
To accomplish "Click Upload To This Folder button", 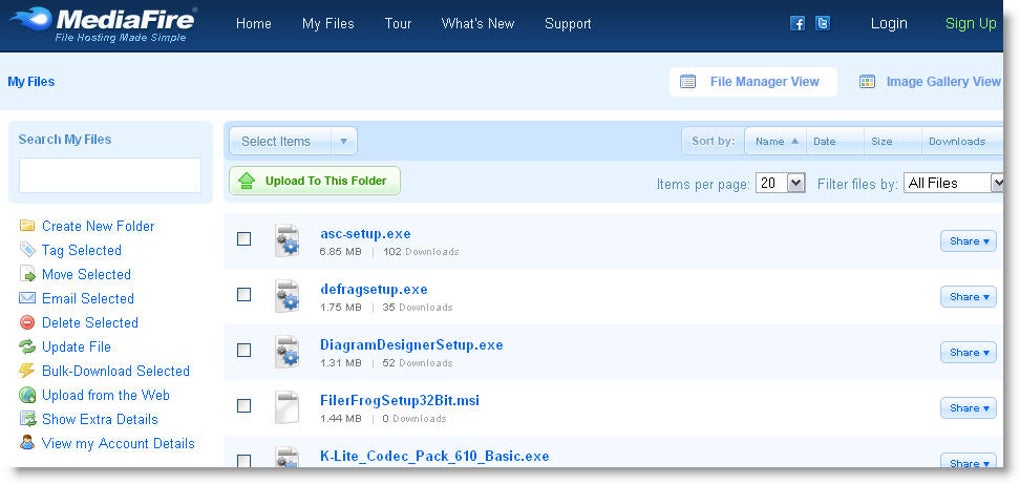I will [x=315, y=181].
